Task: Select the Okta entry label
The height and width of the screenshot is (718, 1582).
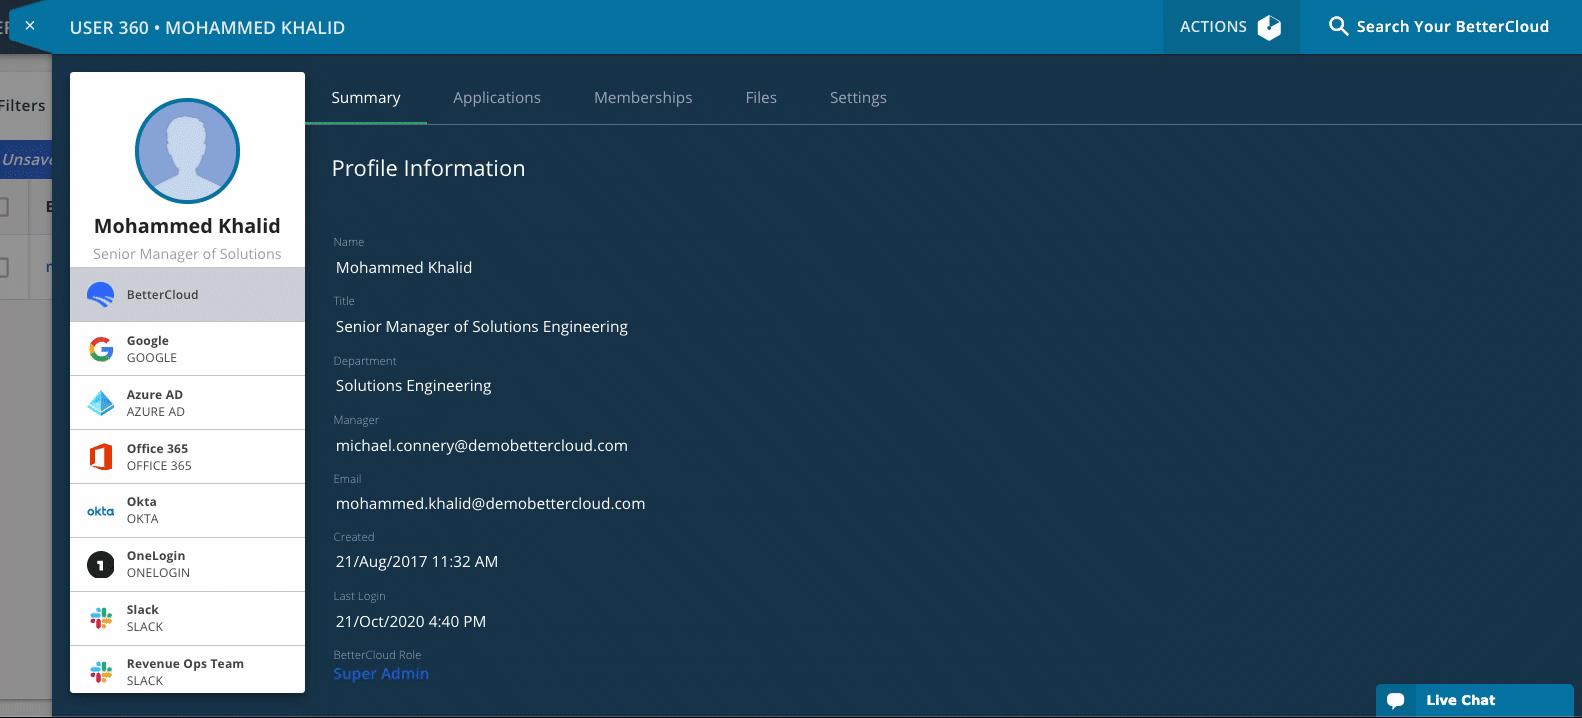Action: 143,510
